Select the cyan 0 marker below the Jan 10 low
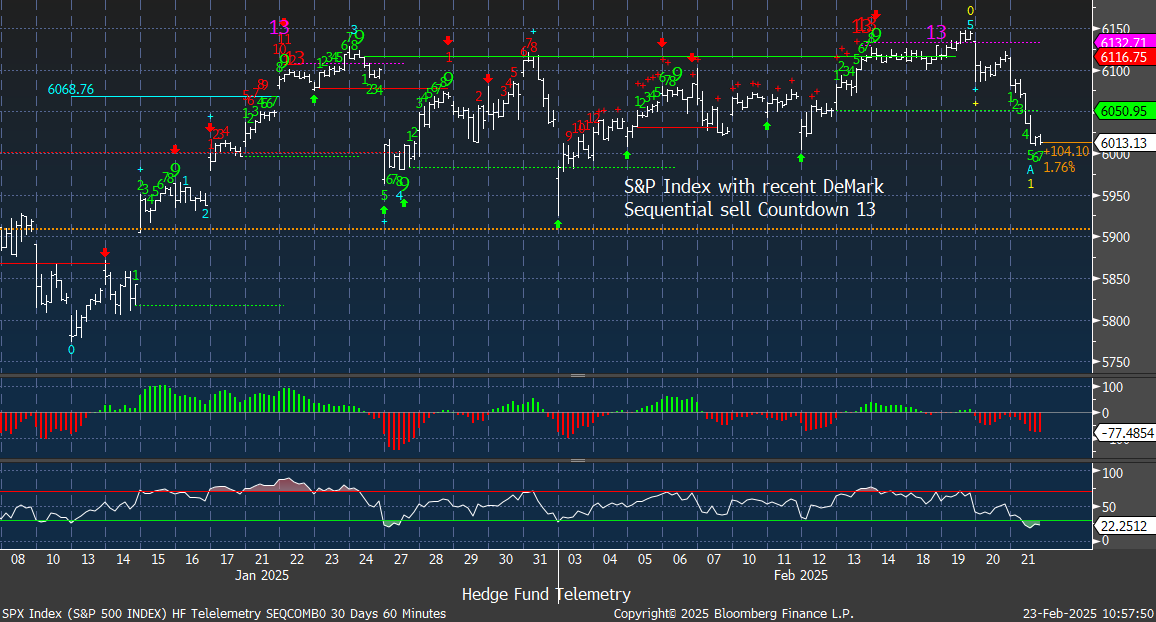The image size is (1156, 622). pyautogui.click(x=71, y=350)
